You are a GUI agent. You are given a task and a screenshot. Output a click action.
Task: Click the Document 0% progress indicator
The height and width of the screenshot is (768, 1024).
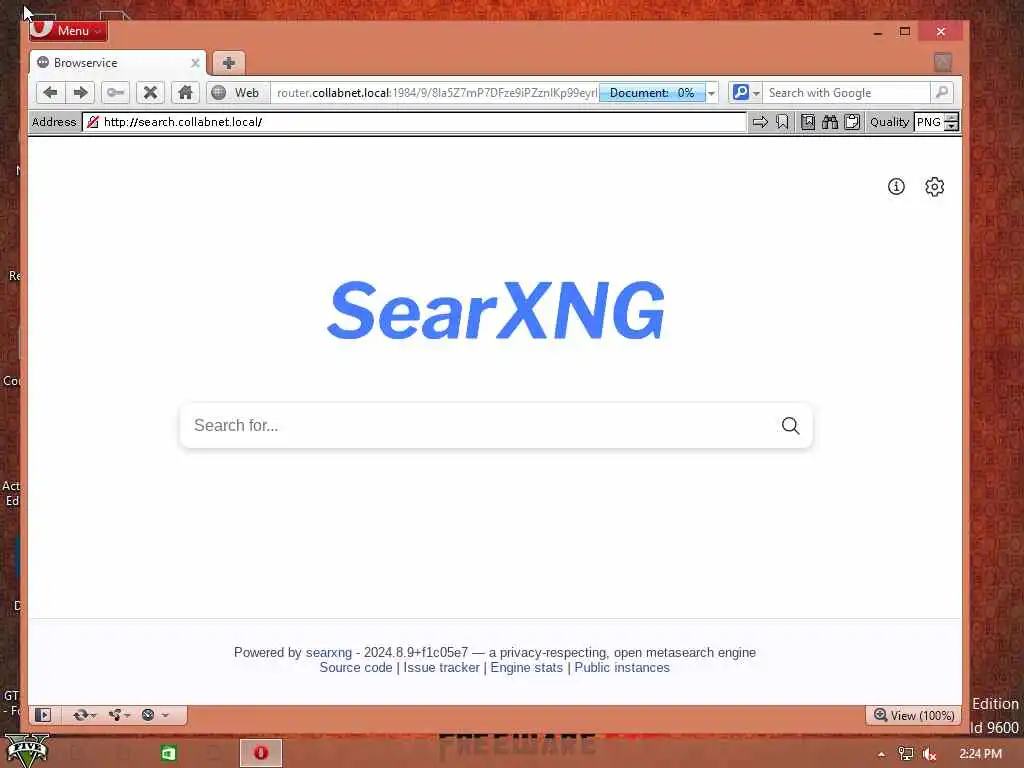point(652,93)
